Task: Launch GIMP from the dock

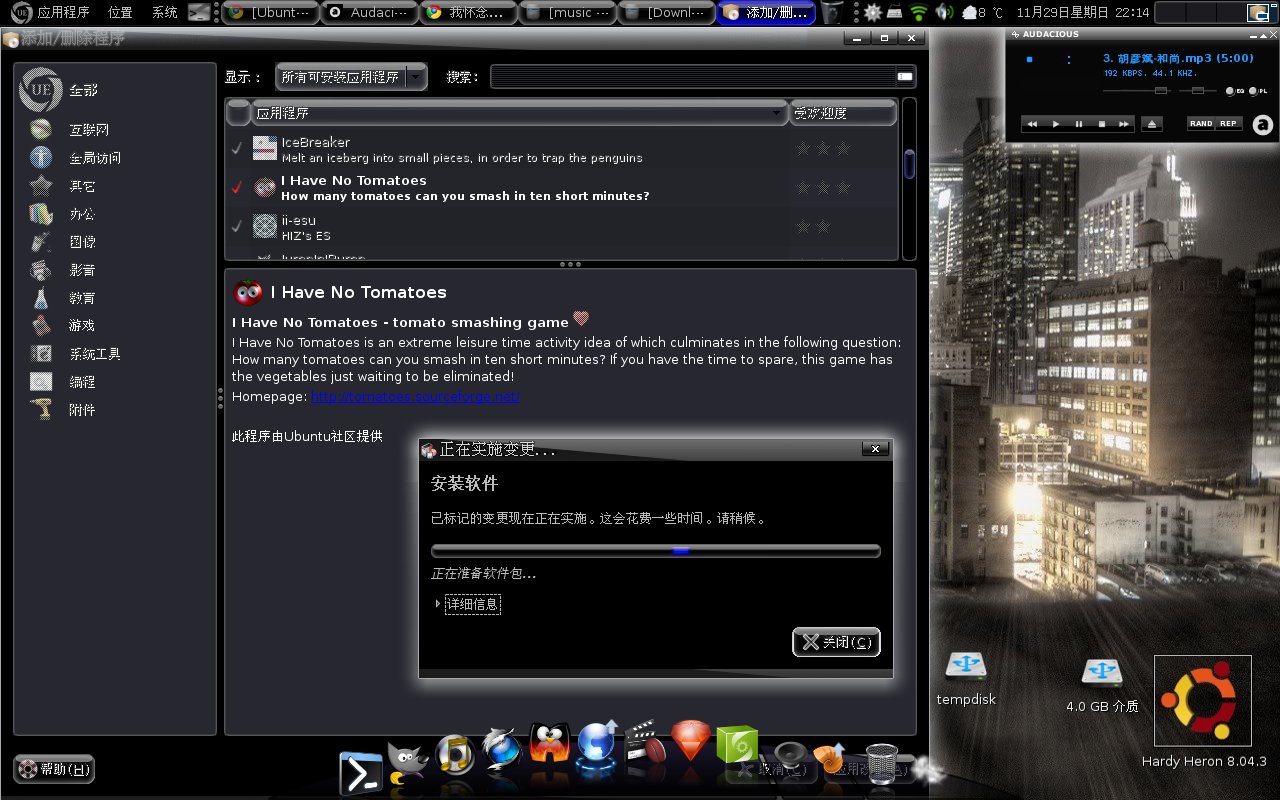Action: 408,764
